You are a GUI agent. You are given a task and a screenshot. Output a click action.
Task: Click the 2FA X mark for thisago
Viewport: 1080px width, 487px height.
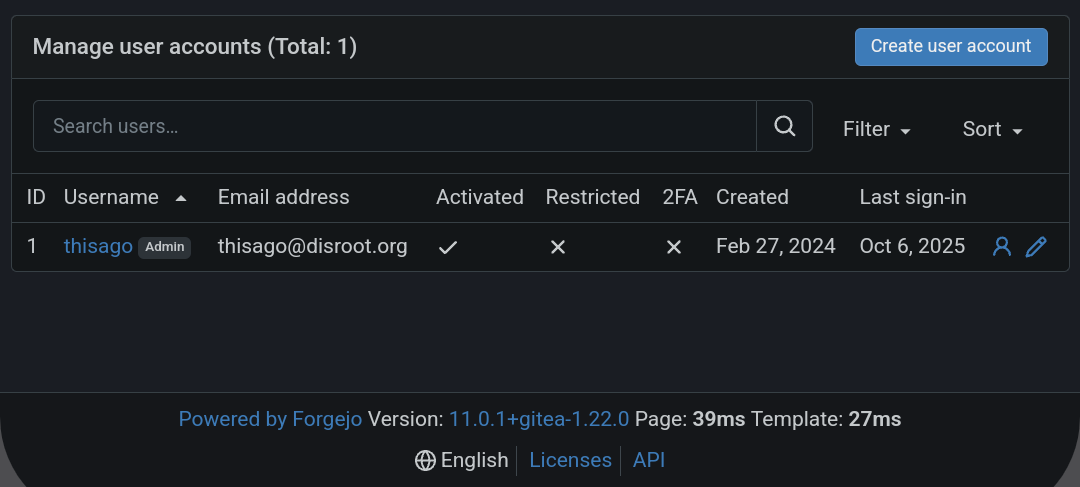(x=674, y=247)
